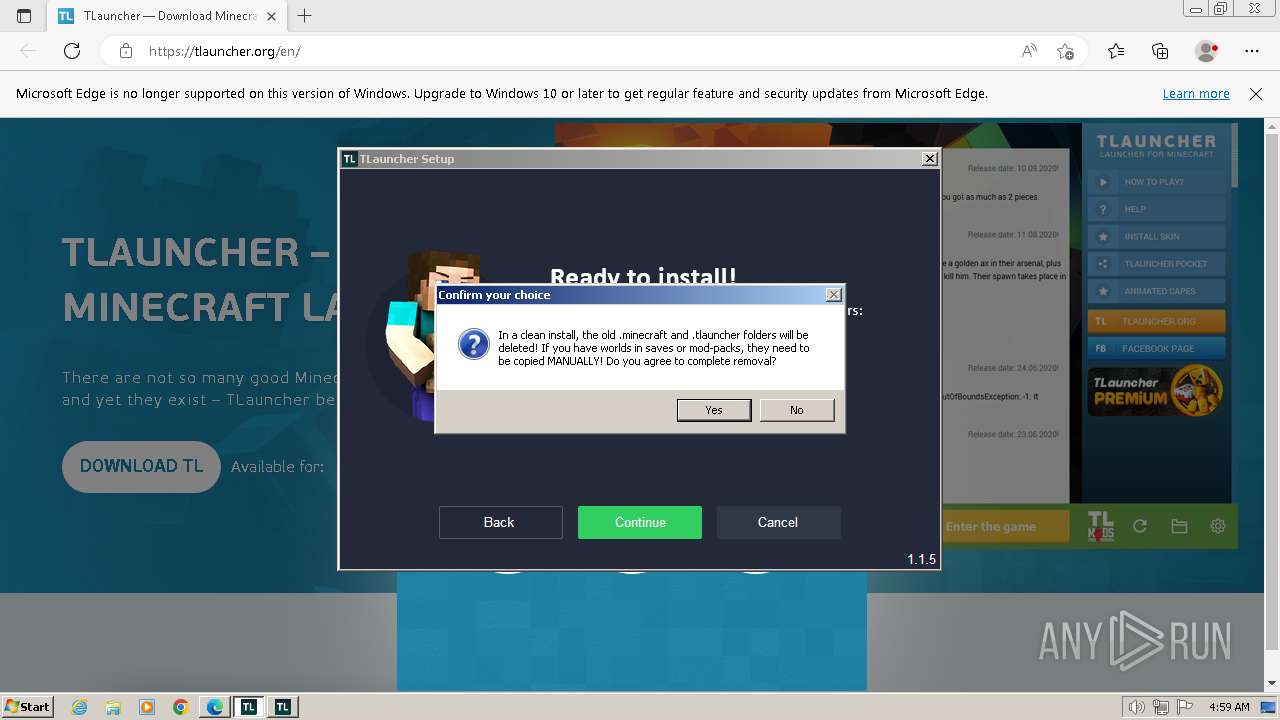The height and width of the screenshot is (720, 1280).
Task: Decline removal with the No button
Action: [x=796, y=410]
